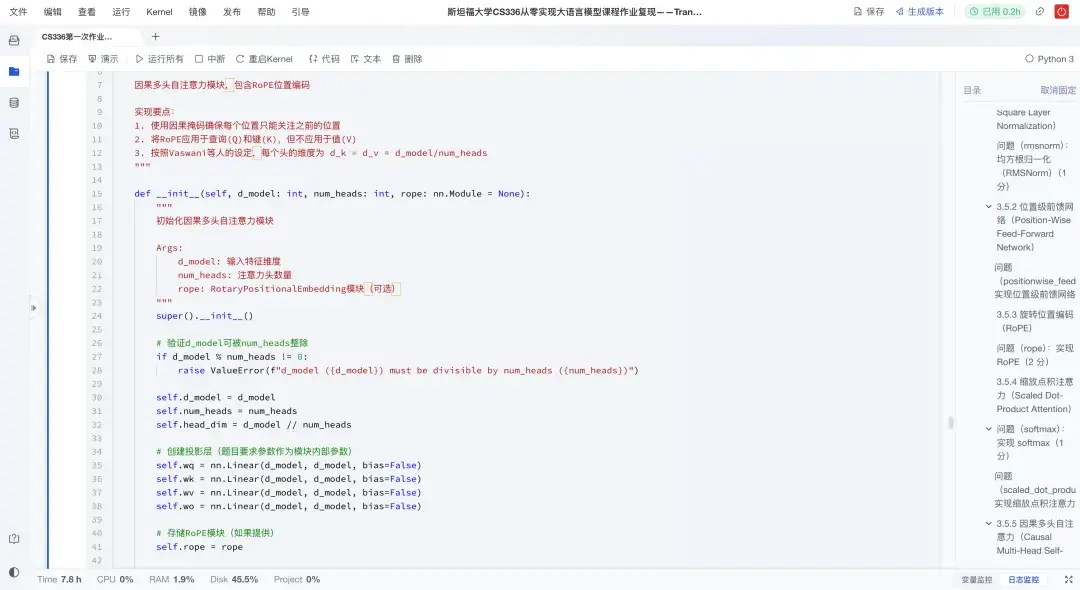Collapse the 3.5.2 位置级前馈网络 section
The width and height of the screenshot is (1080, 590).
988,207
